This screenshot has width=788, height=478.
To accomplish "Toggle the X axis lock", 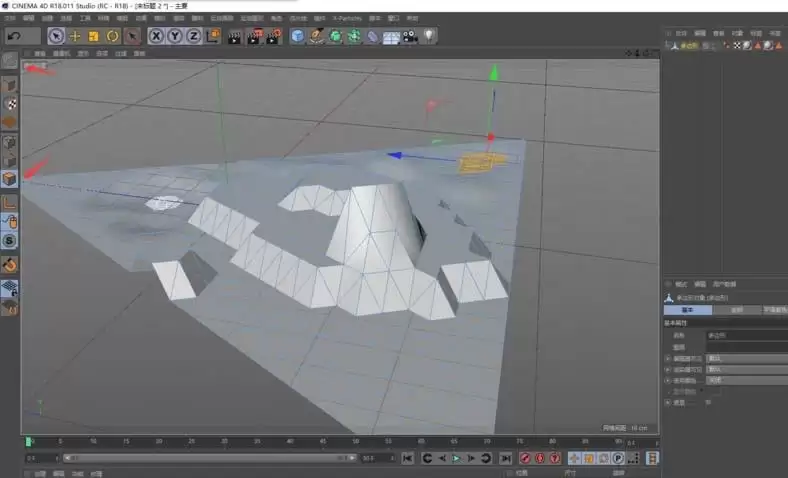I will point(156,36).
